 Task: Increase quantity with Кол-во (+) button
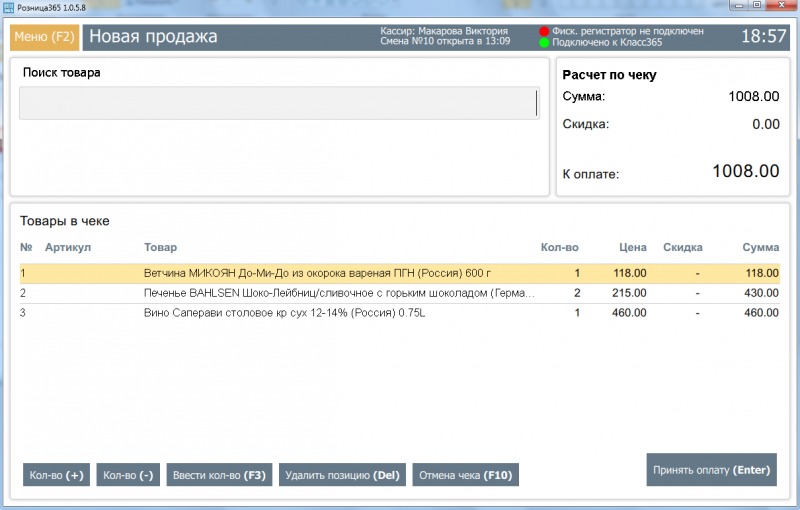click(x=56, y=475)
